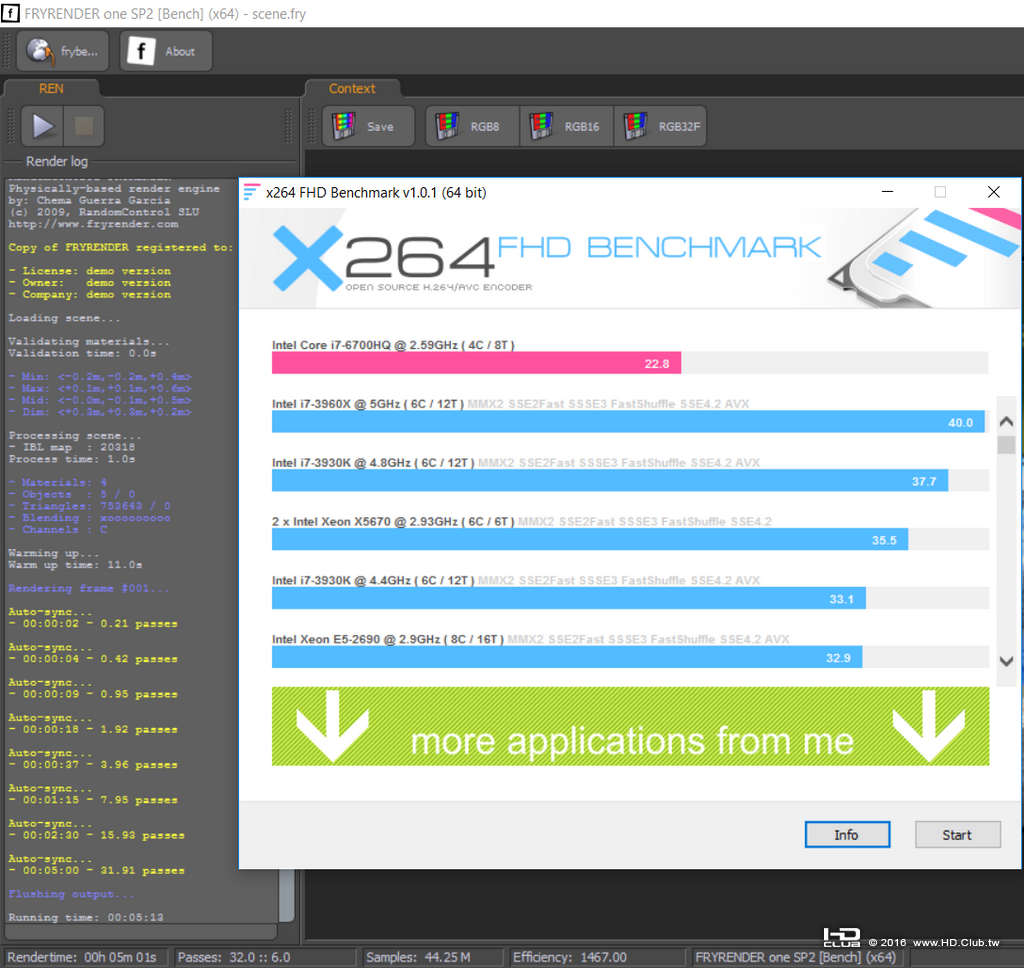The height and width of the screenshot is (968, 1024).
Task: Click the Info button in x264 benchmark
Action: pyautogui.click(x=847, y=835)
